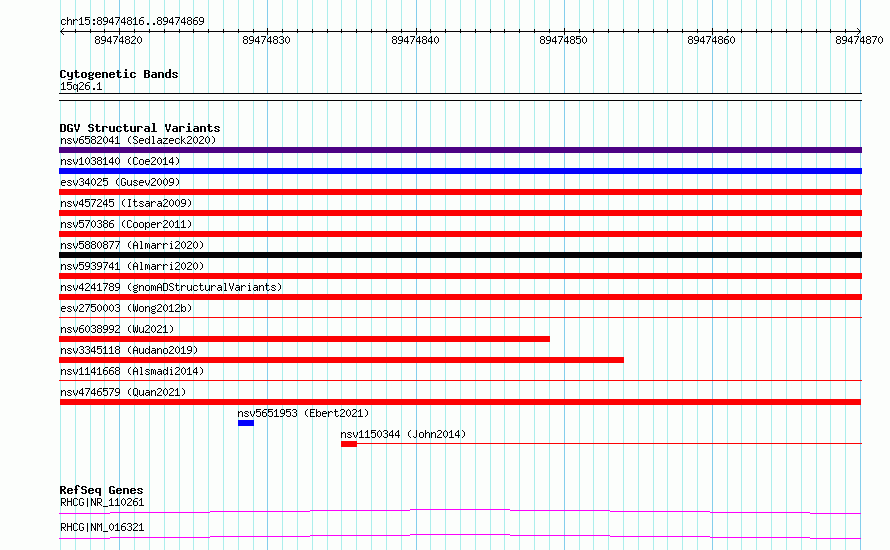Click the red esv34025 variant bar
This screenshot has height=550, width=890.
pyautogui.click(x=460, y=192)
